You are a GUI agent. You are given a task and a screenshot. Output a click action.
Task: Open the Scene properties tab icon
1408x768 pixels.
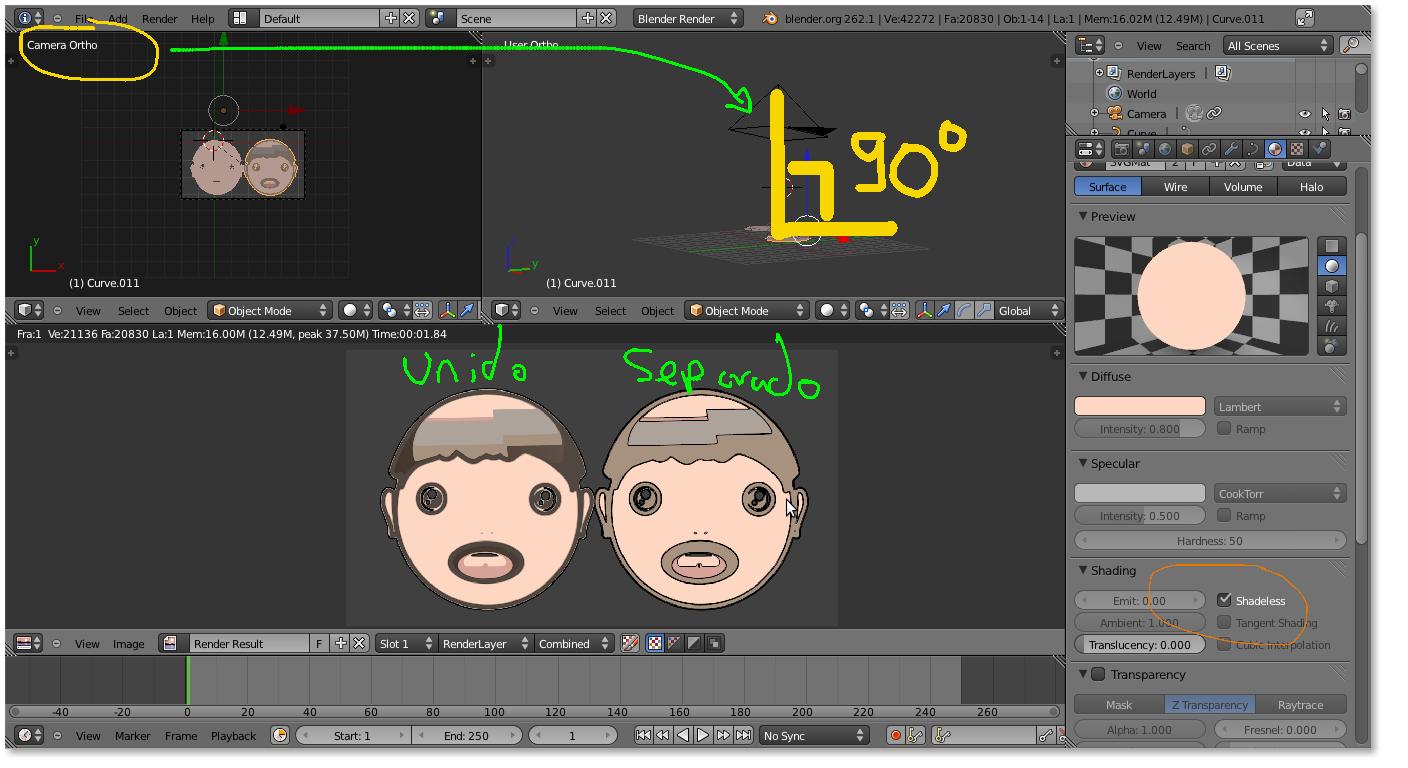click(1143, 148)
